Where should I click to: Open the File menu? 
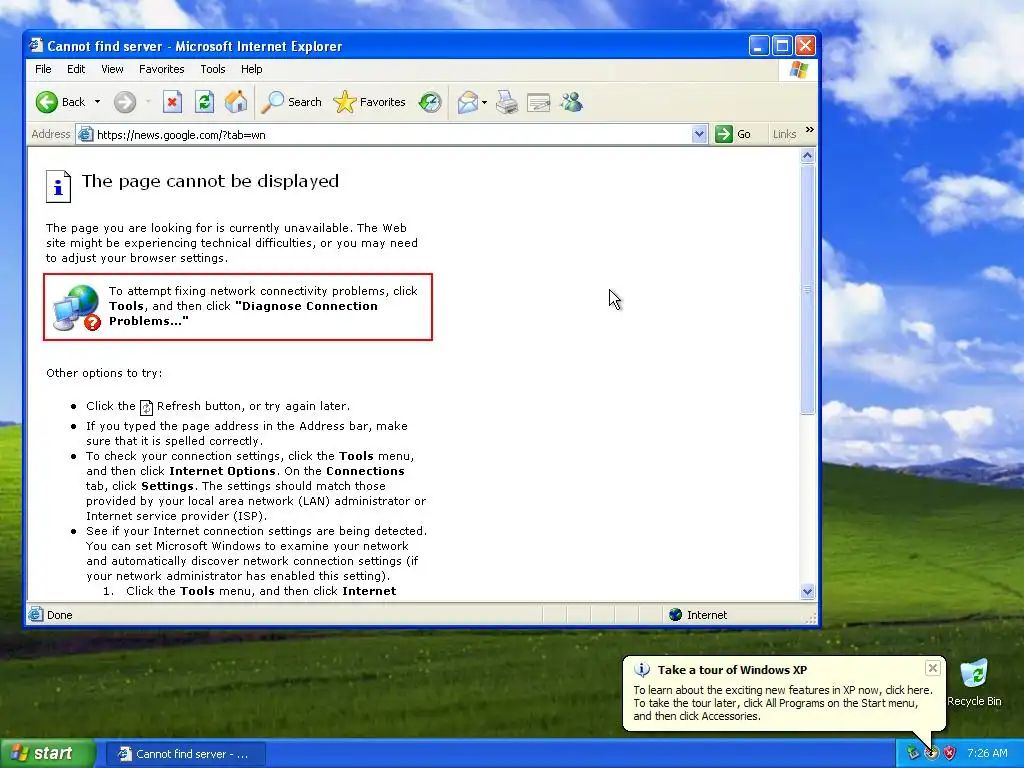[43, 69]
